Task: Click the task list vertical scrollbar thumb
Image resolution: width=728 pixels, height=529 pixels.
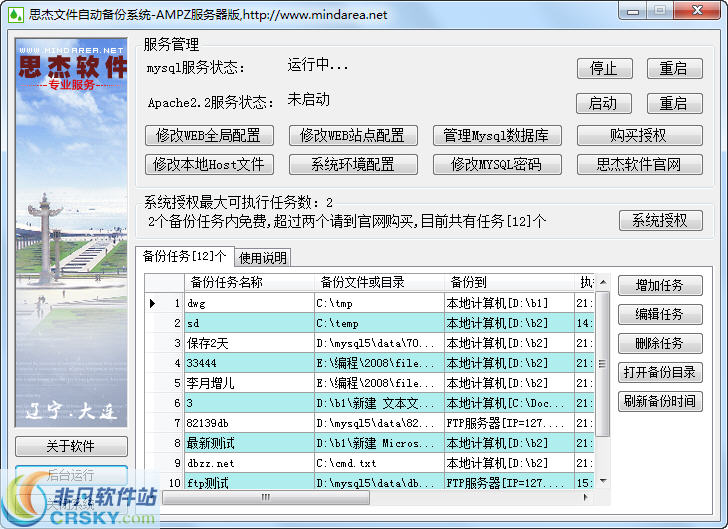Action: [603, 364]
